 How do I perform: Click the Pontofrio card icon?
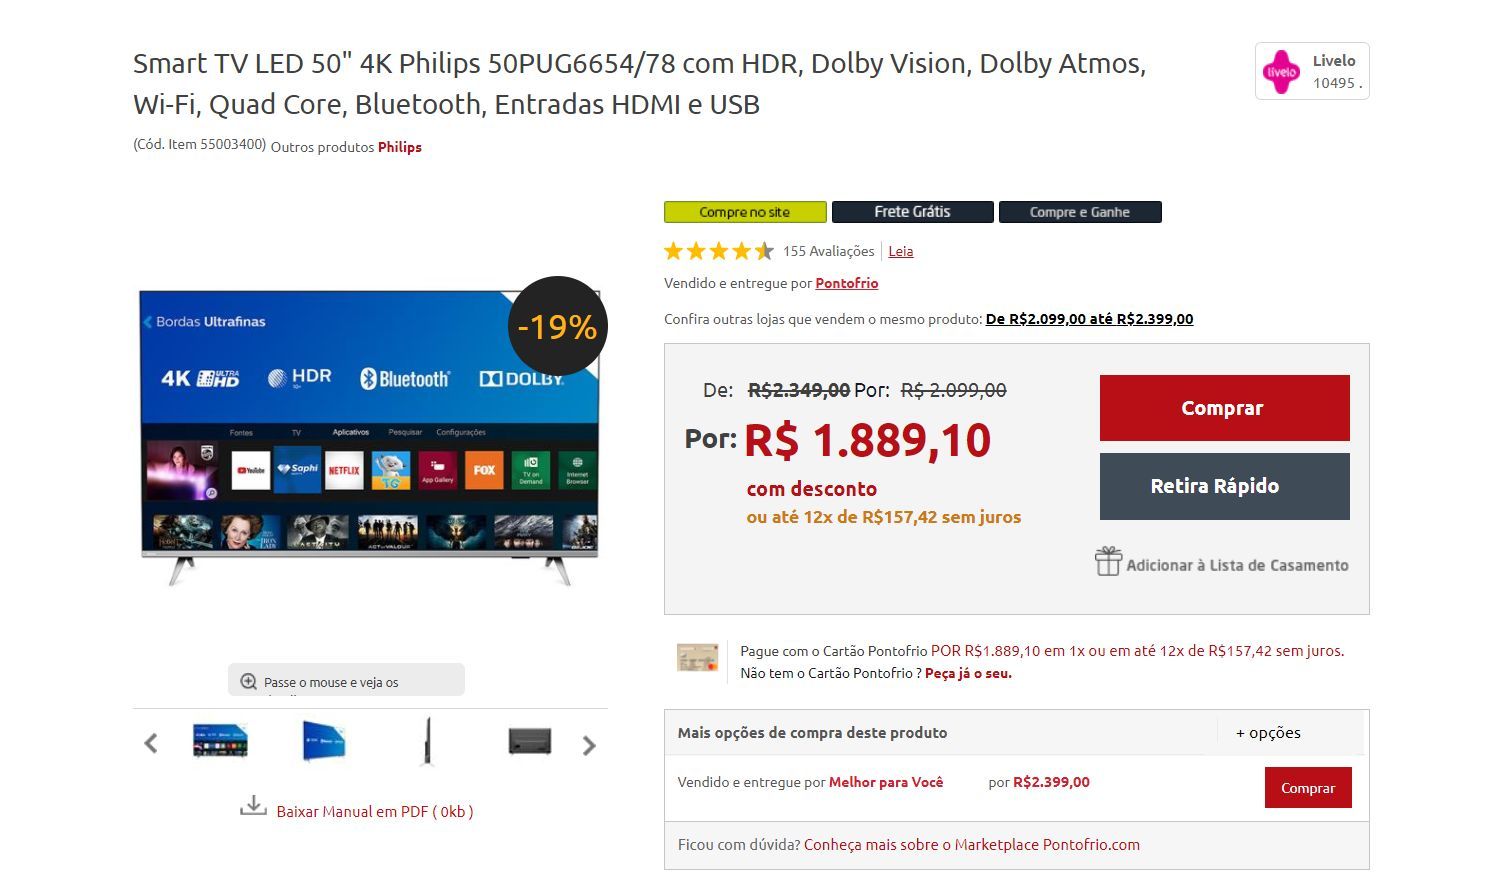pyautogui.click(x=698, y=657)
